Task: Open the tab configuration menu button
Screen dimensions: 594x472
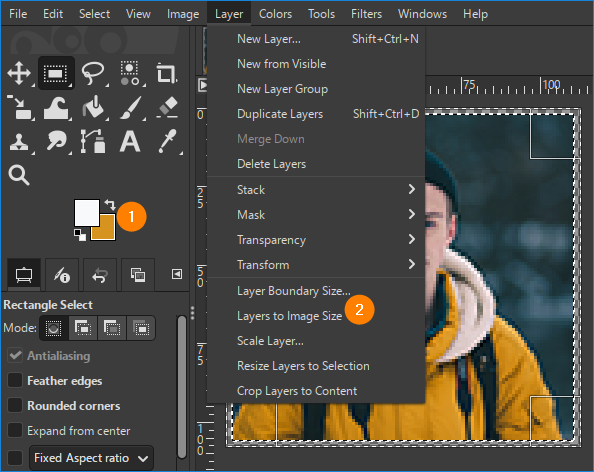Action: [177, 274]
